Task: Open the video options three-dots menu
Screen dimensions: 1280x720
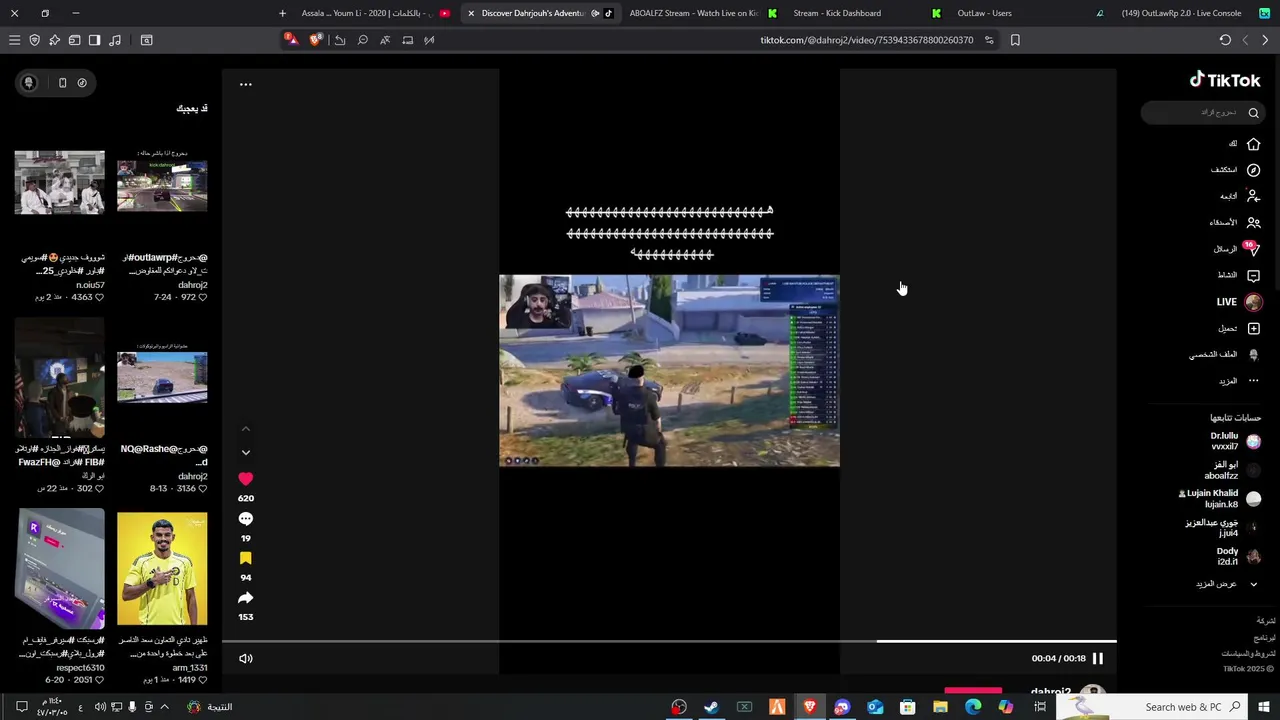Action: click(x=246, y=84)
